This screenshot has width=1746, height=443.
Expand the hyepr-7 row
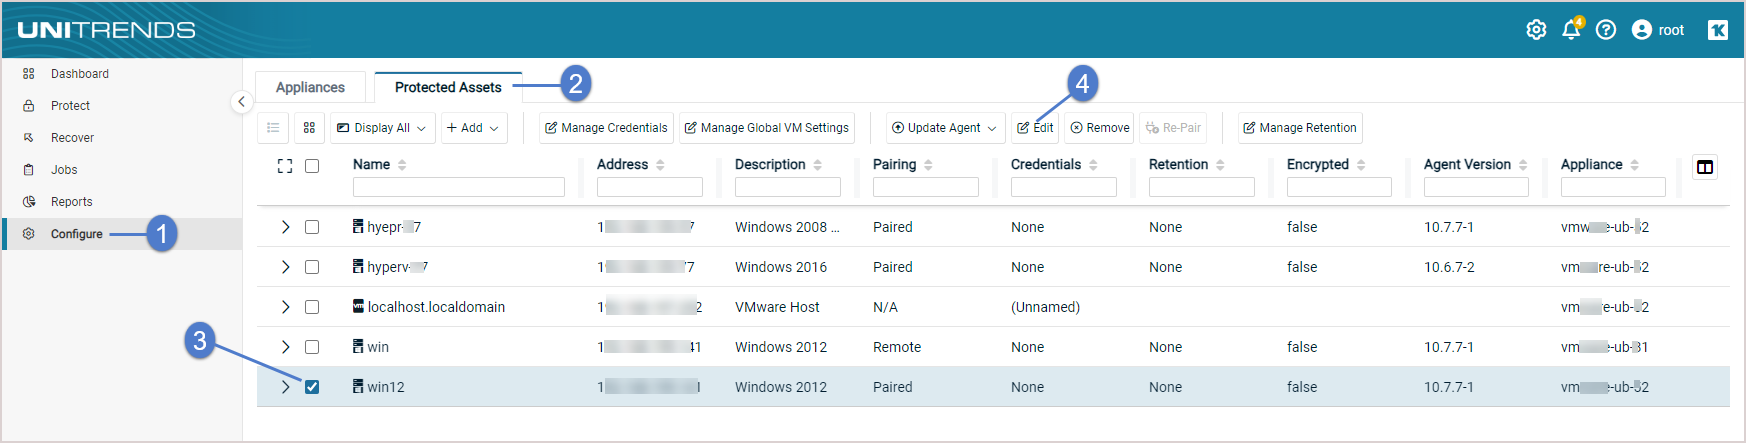pyautogui.click(x=285, y=227)
